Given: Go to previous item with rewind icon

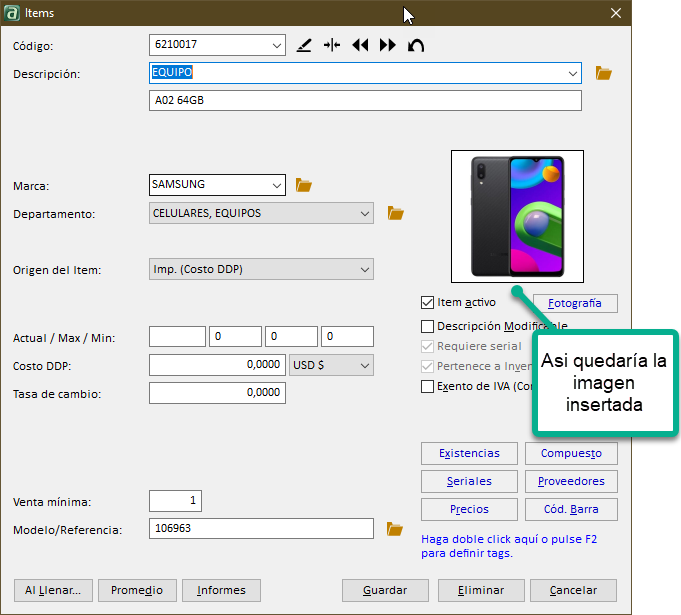Looking at the screenshot, I should (360, 46).
